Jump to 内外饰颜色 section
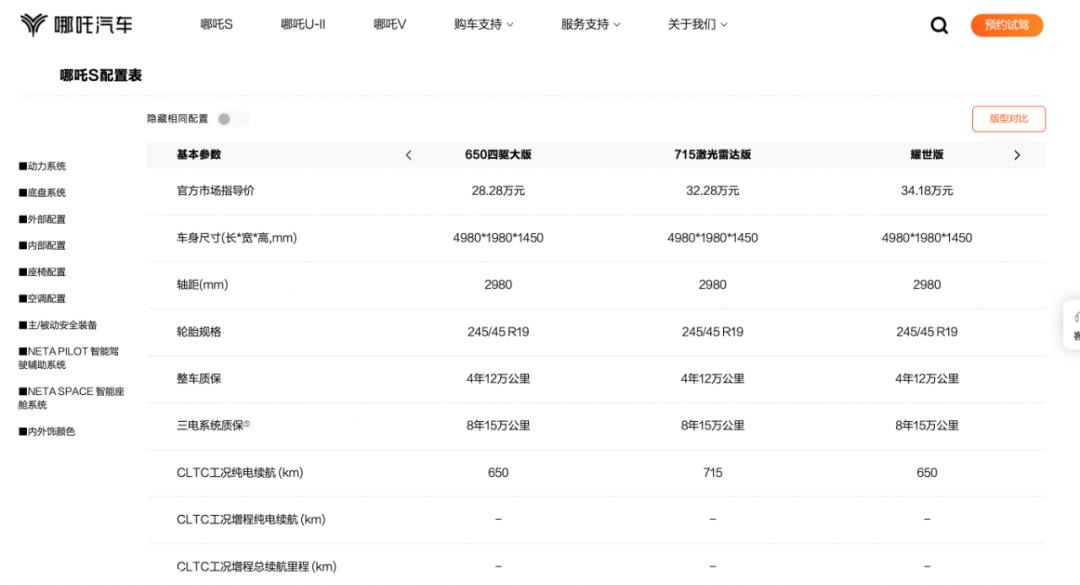This screenshot has width=1080, height=585. (47, 431)
